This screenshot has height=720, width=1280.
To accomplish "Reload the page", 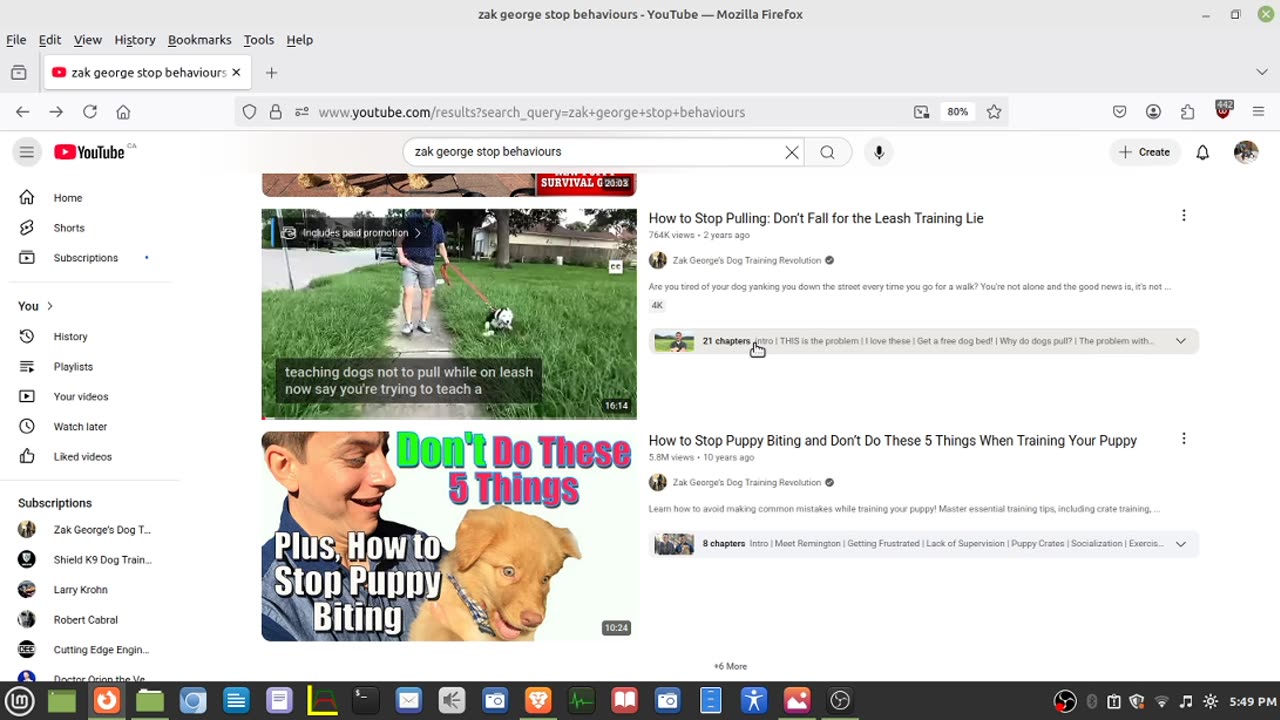I will tap(90, 112).
